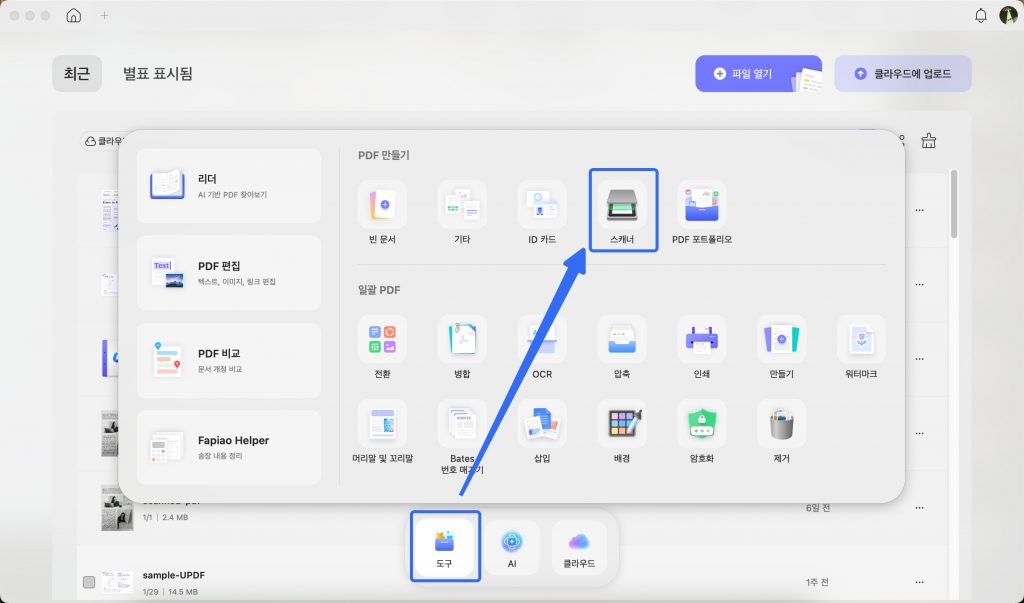
Task: Click the 파일 열기 button
Action: 758,74
